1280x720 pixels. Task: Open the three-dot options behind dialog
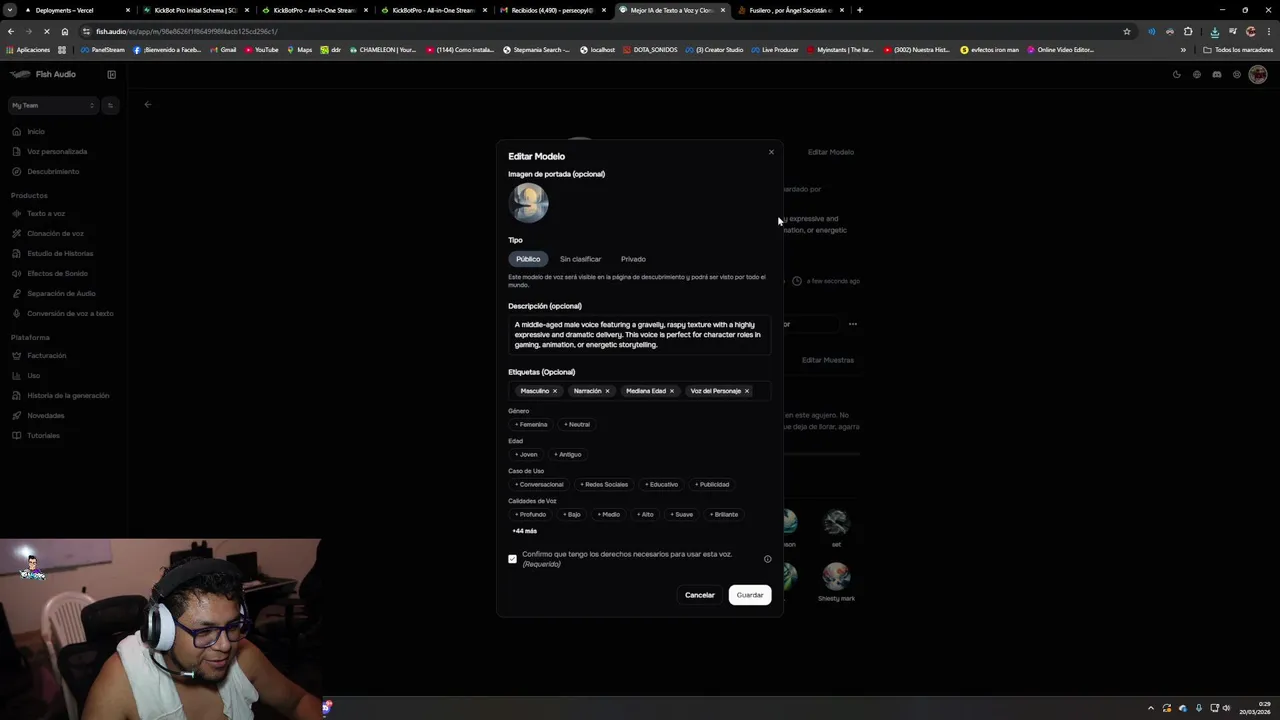pyautogui.click(x=853, y=324)
